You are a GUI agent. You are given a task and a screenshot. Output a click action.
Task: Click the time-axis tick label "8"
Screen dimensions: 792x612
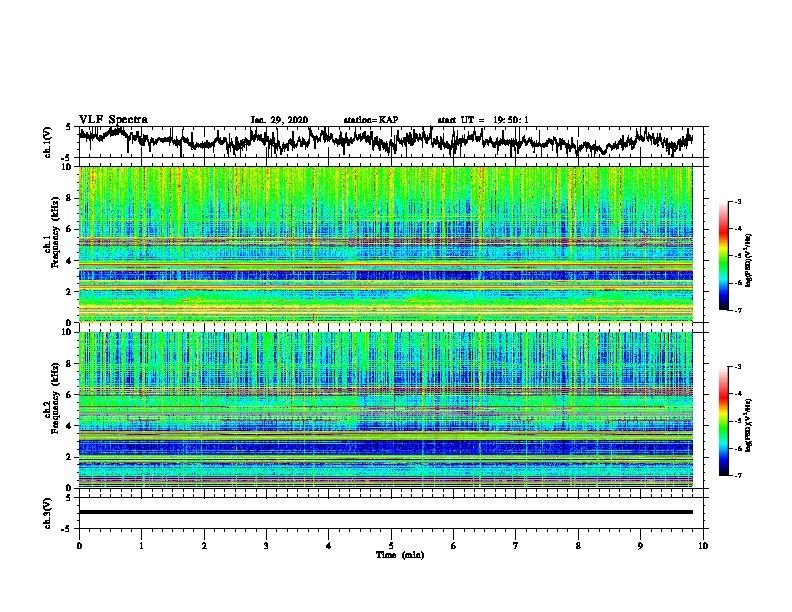click(x=578, y=546)
